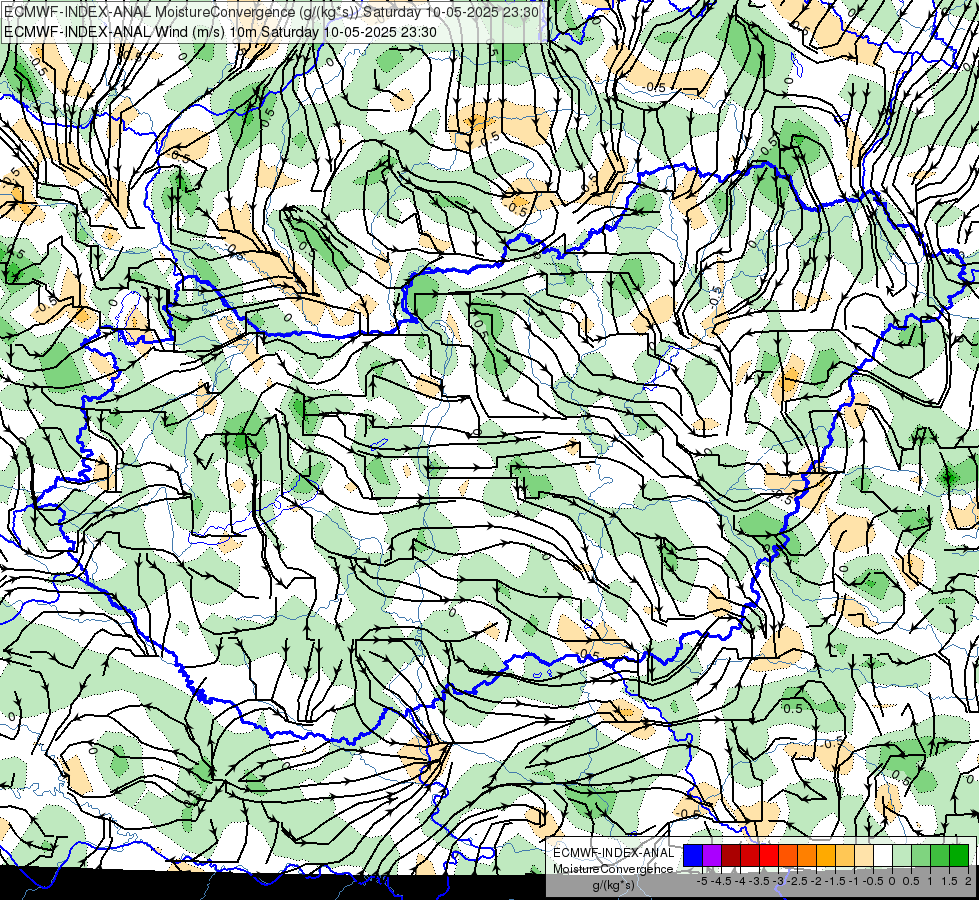Click the legend scale's -0.5 tick label
This screenshot has height=900, width=979.
click(x=873, y=881)
